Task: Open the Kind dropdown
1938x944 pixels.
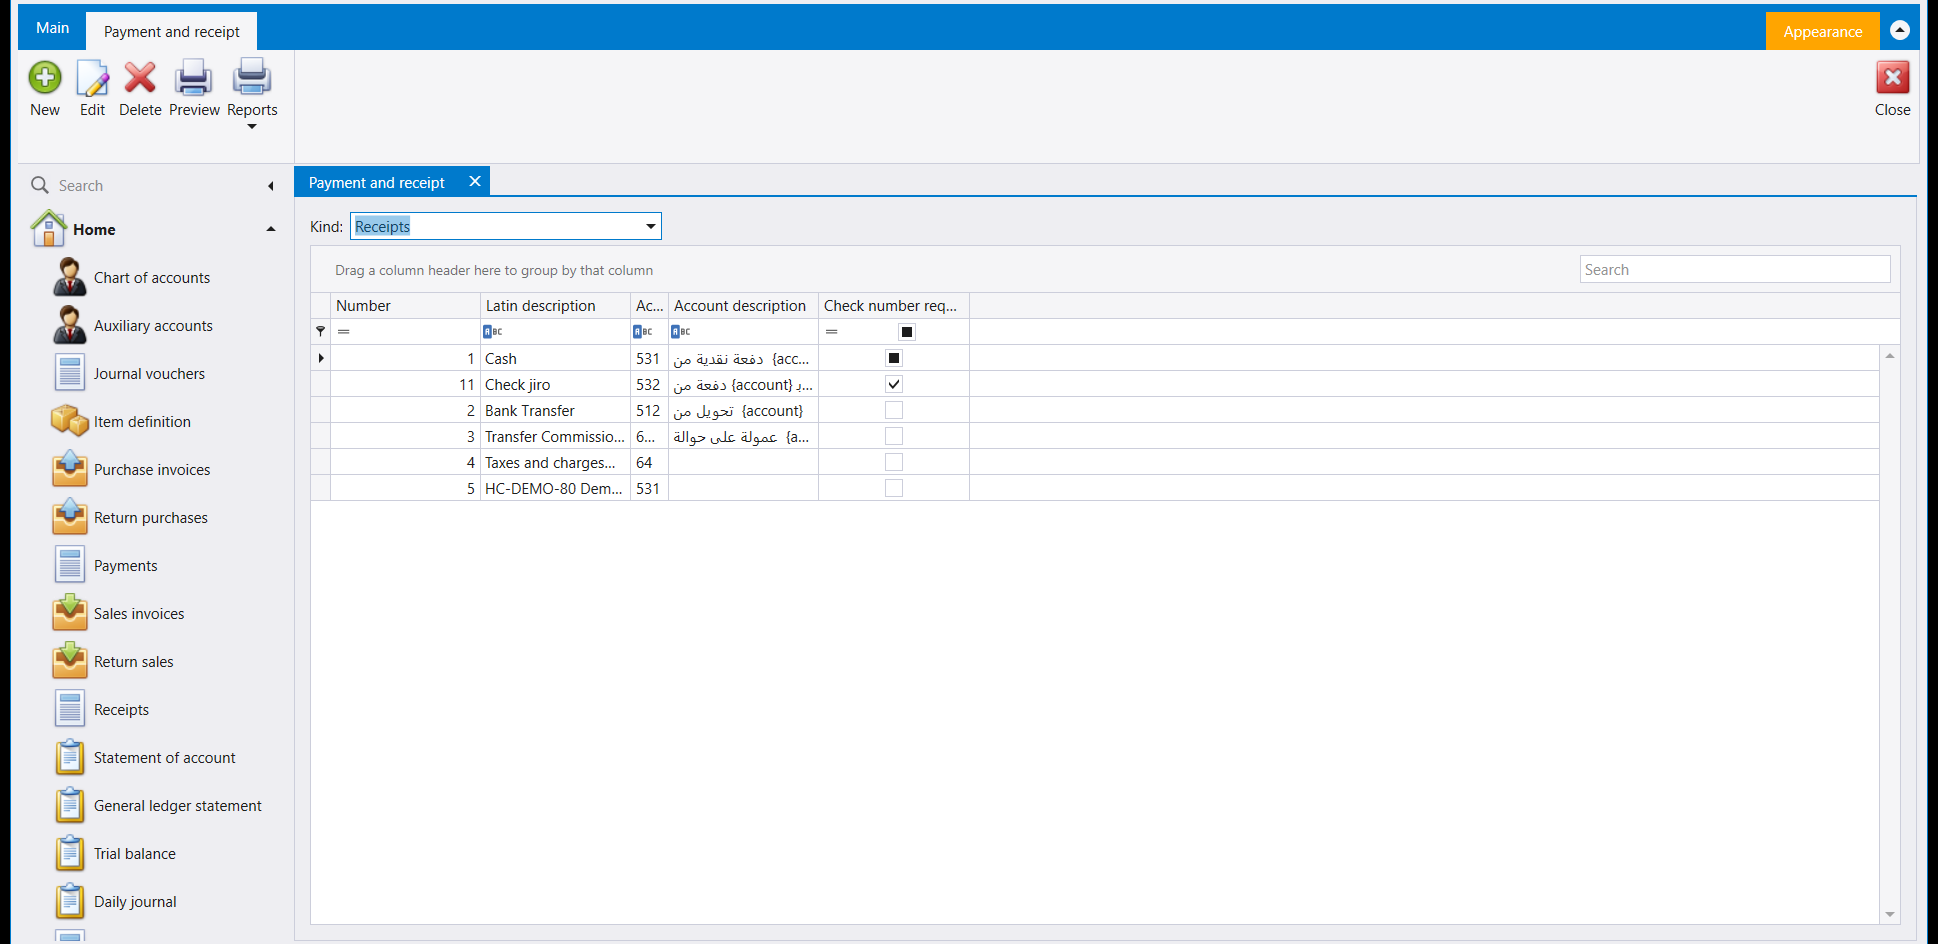Action: 651,226
